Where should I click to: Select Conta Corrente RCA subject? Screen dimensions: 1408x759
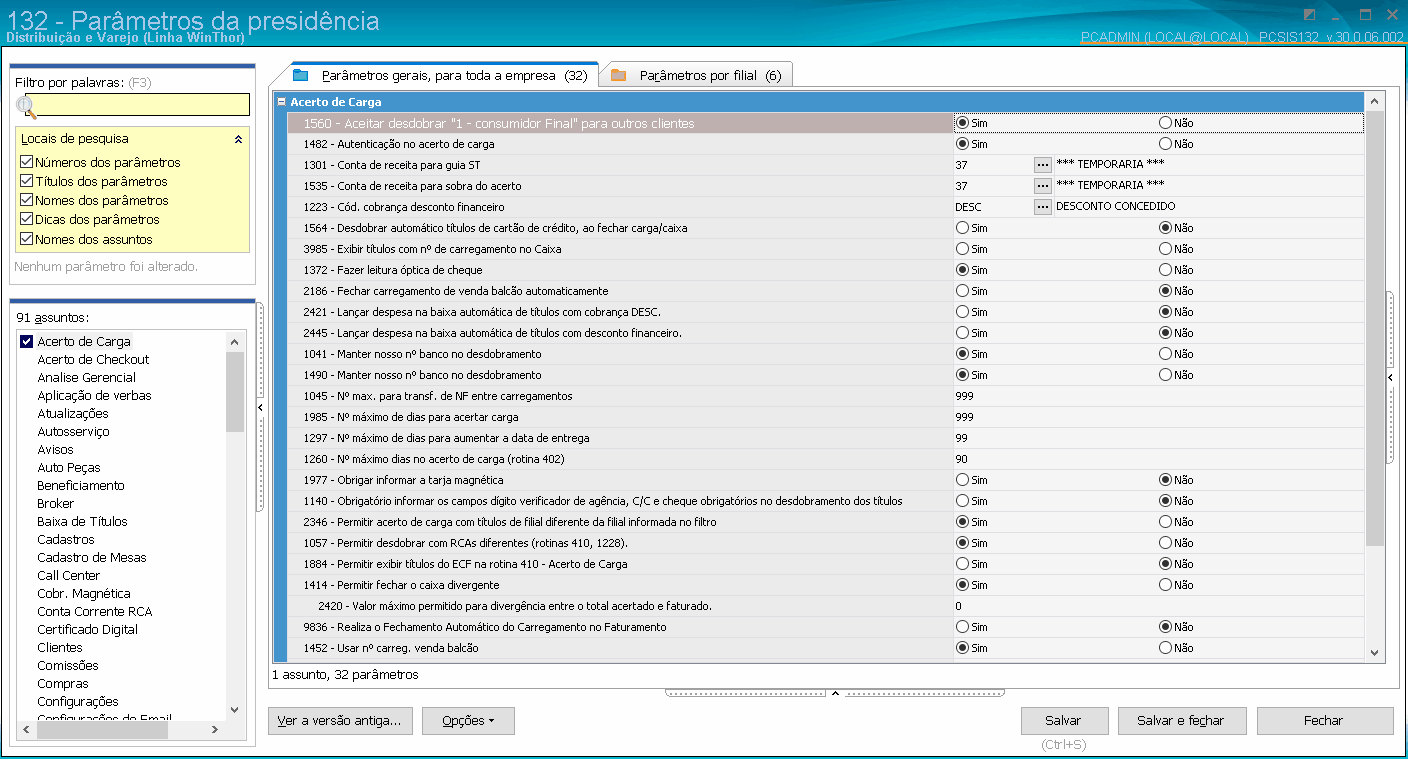(x=94, y=612)
